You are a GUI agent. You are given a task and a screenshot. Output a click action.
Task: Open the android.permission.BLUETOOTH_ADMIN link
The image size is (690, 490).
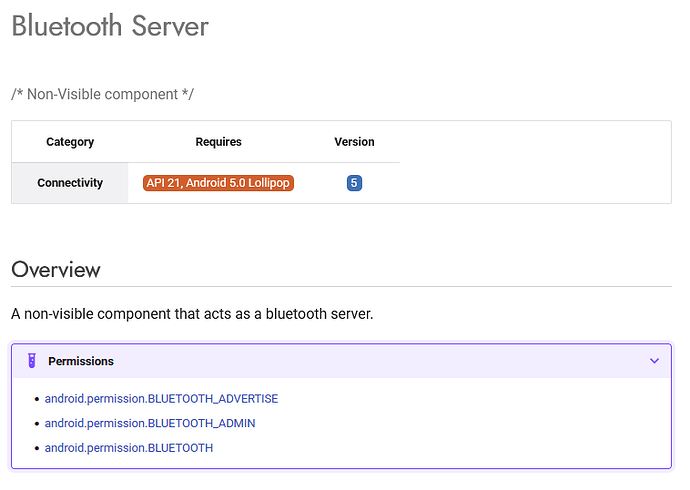(x=150, y=423)
